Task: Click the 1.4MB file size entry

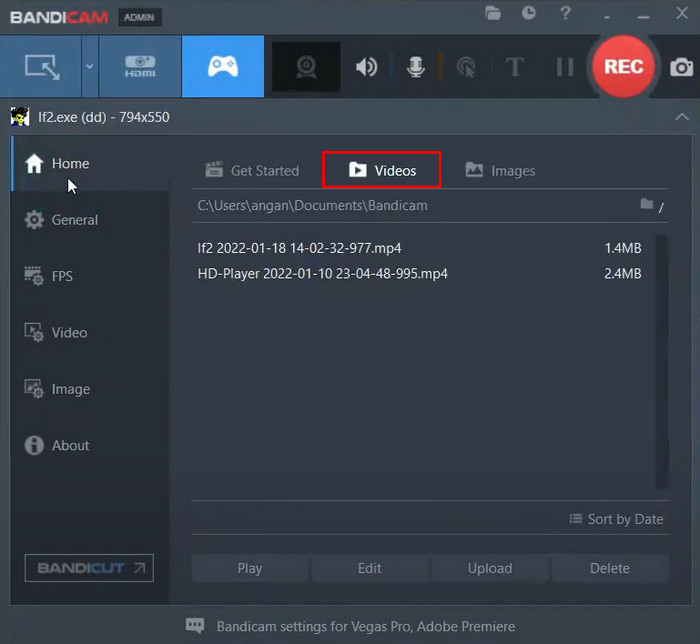Action: coord(623,248)
